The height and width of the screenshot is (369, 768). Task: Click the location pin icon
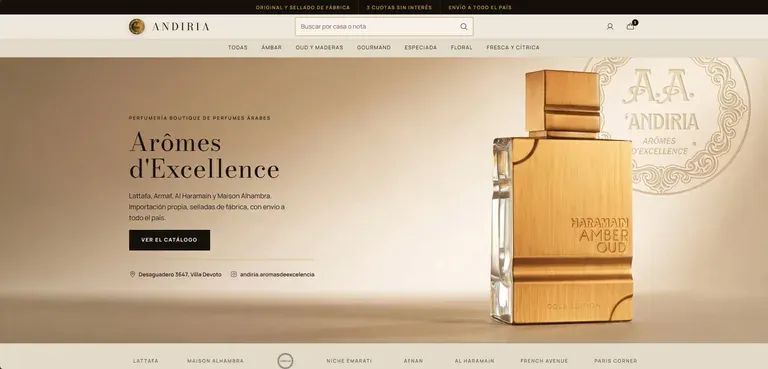[x=132, y=274]
